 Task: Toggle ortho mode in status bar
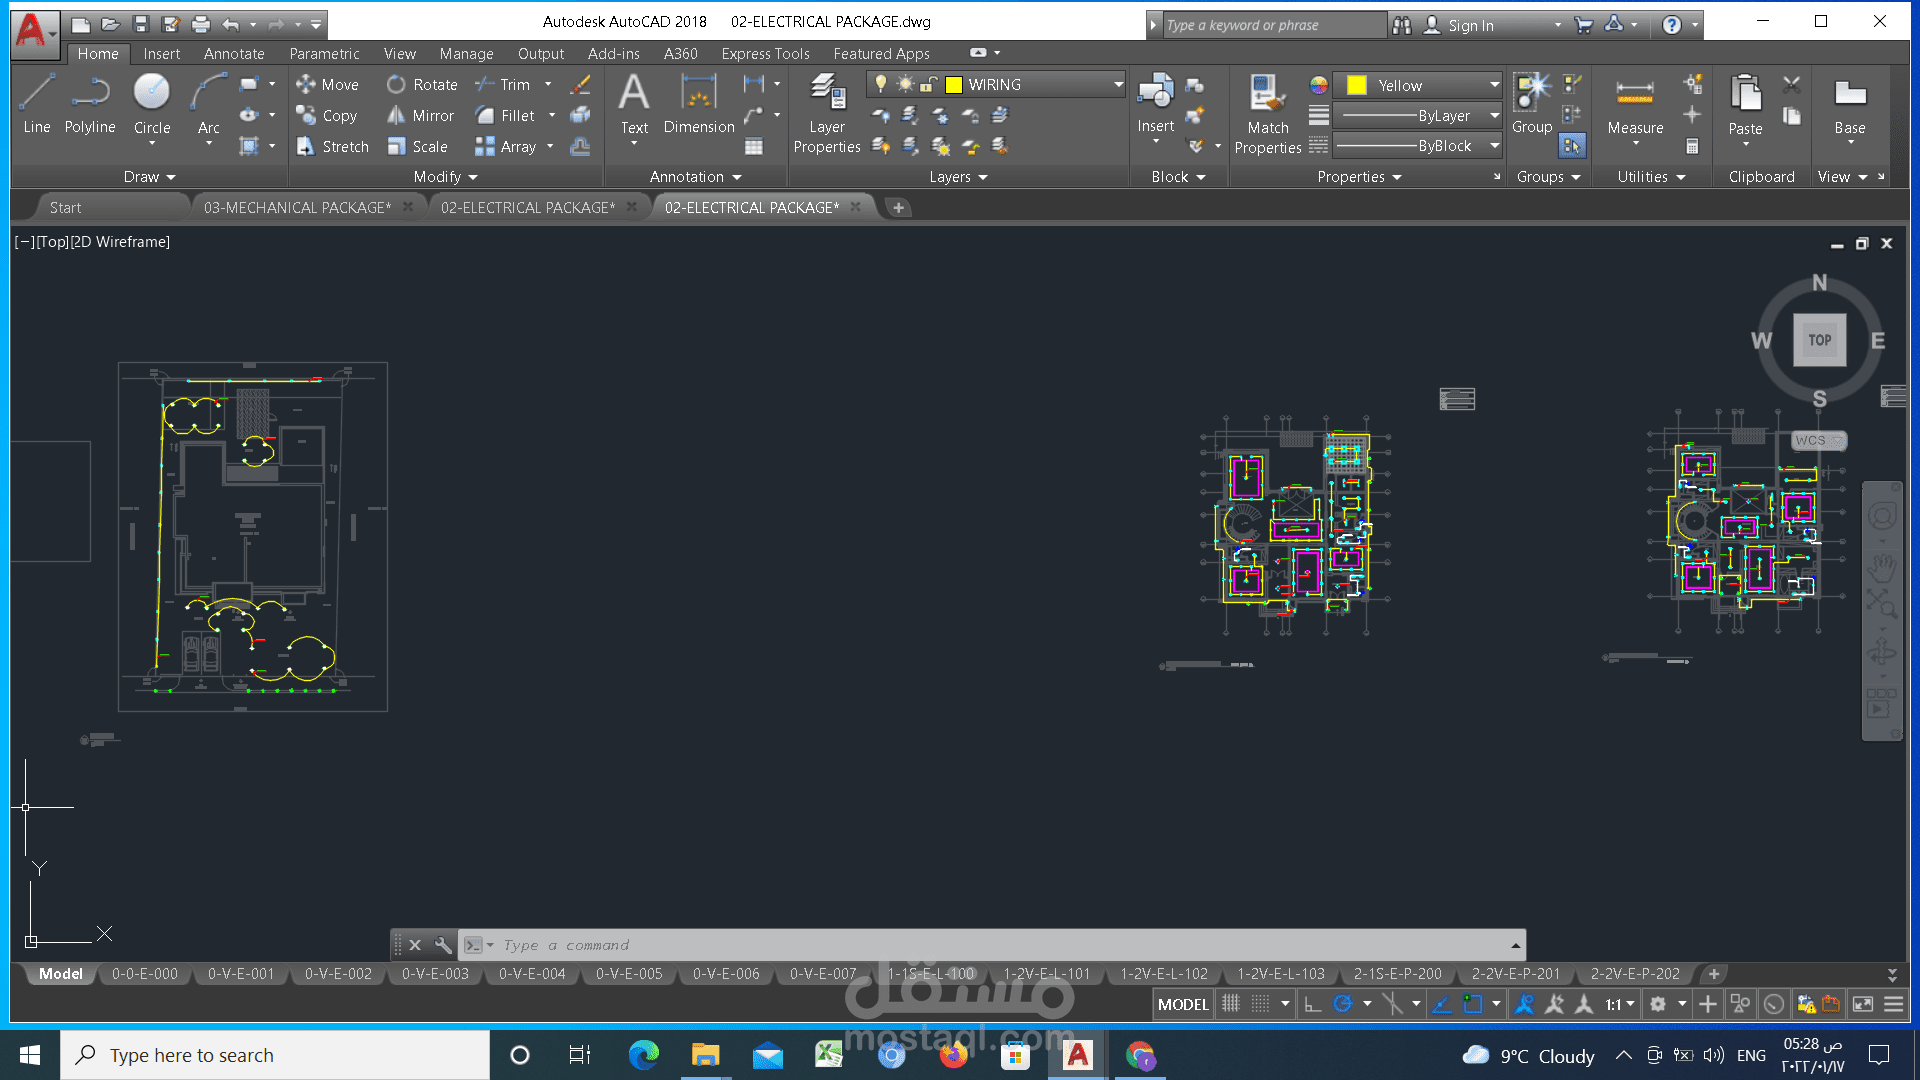click(1313, 1004)
